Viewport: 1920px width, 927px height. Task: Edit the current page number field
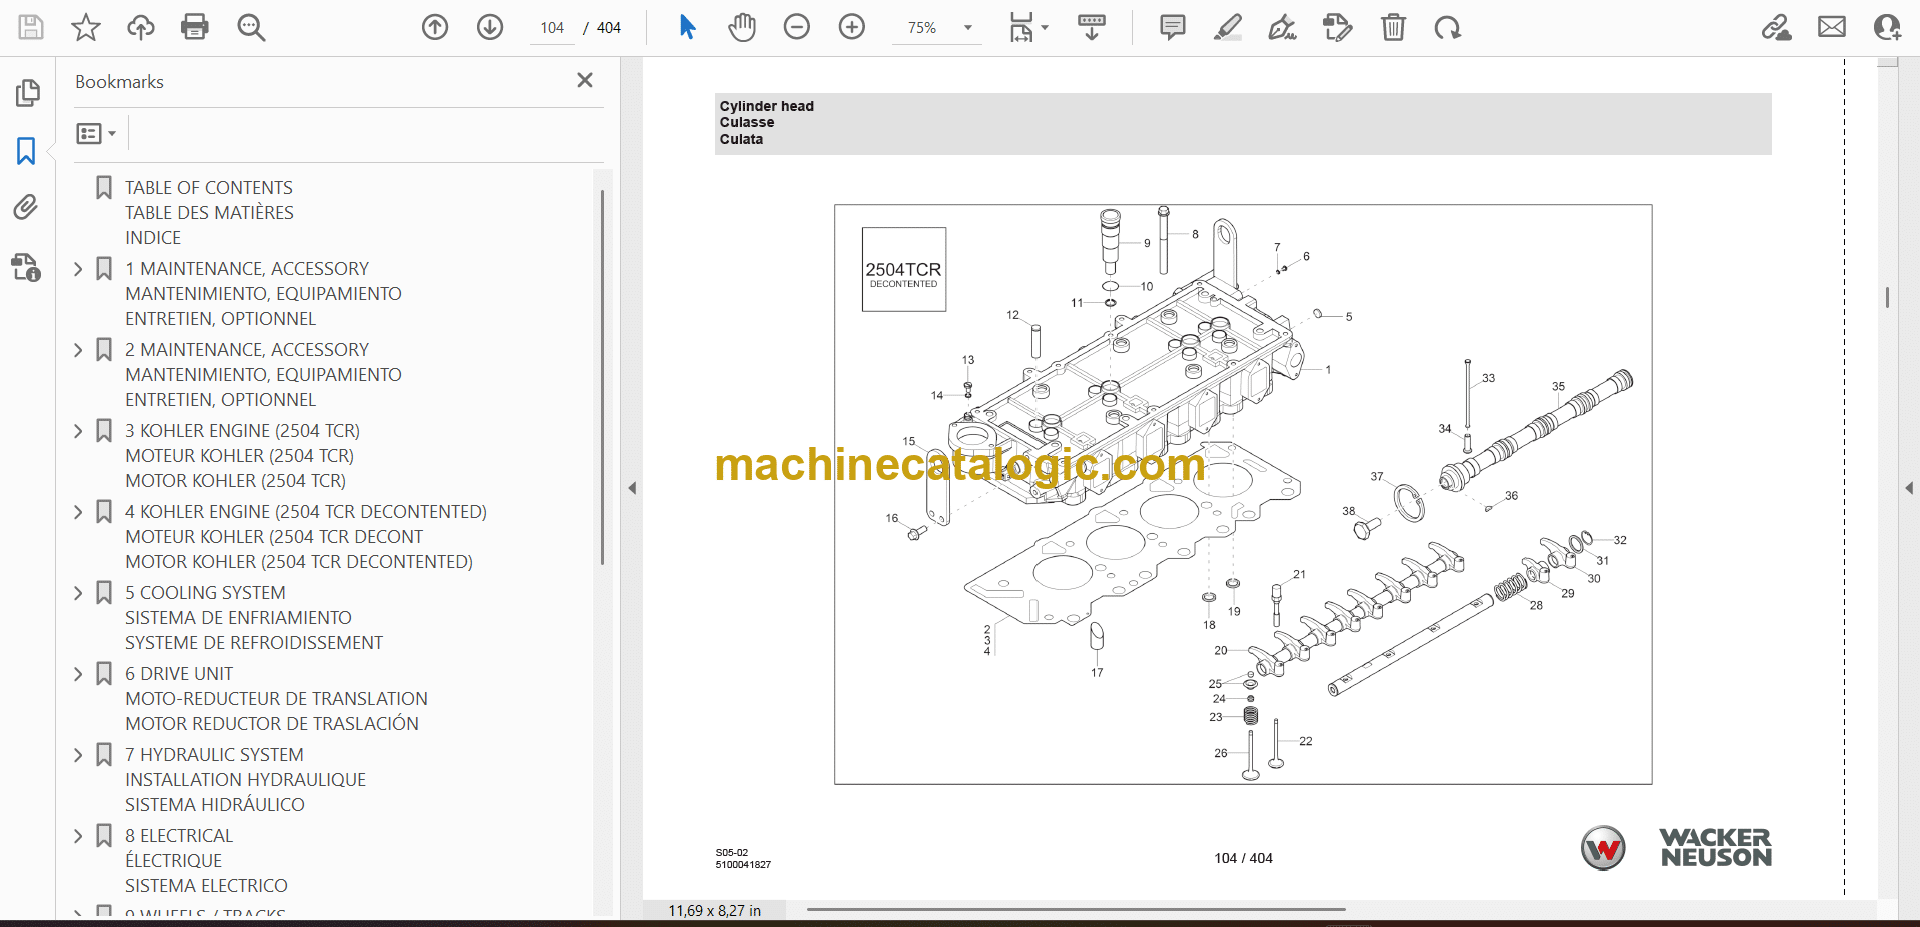click(552, 28)
